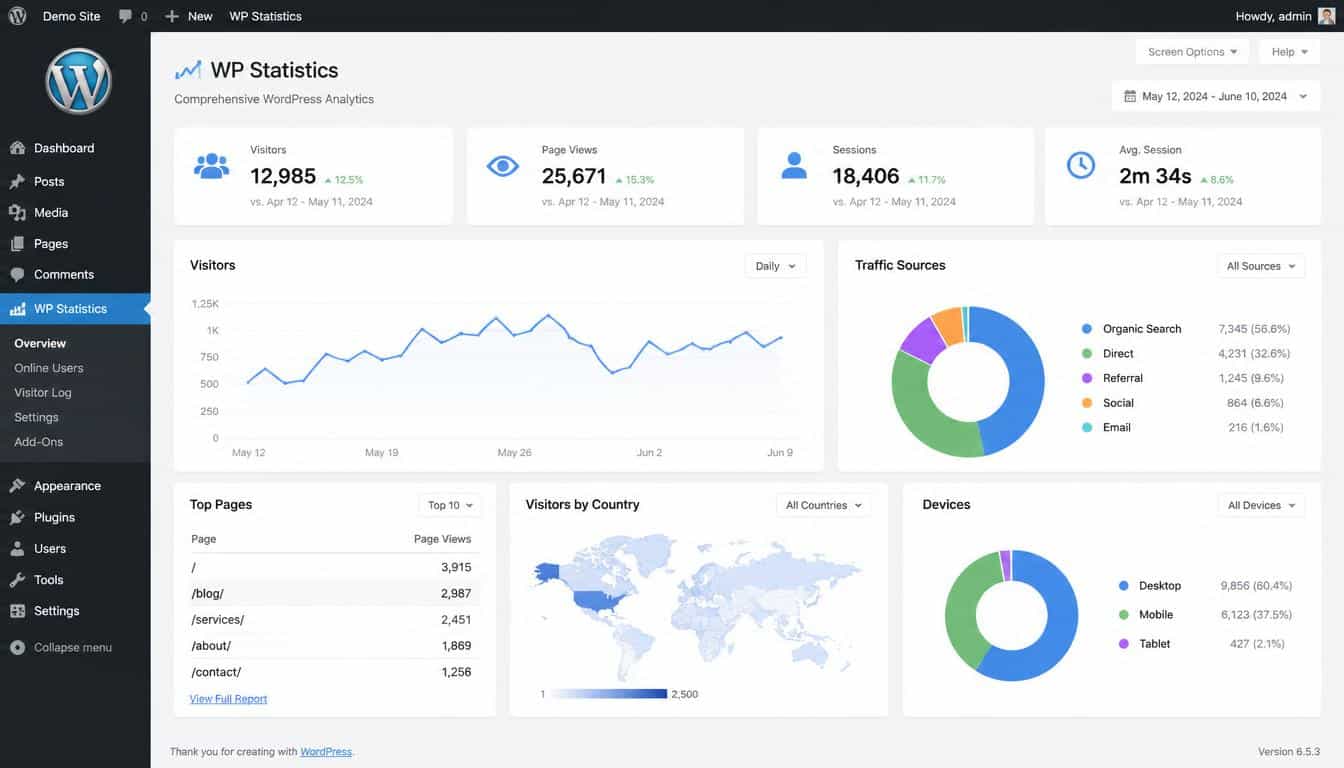The width and height of the screenshot is (1344, 768).
Task: Click the Pages icon in sidebar
Action: (17, 244)
